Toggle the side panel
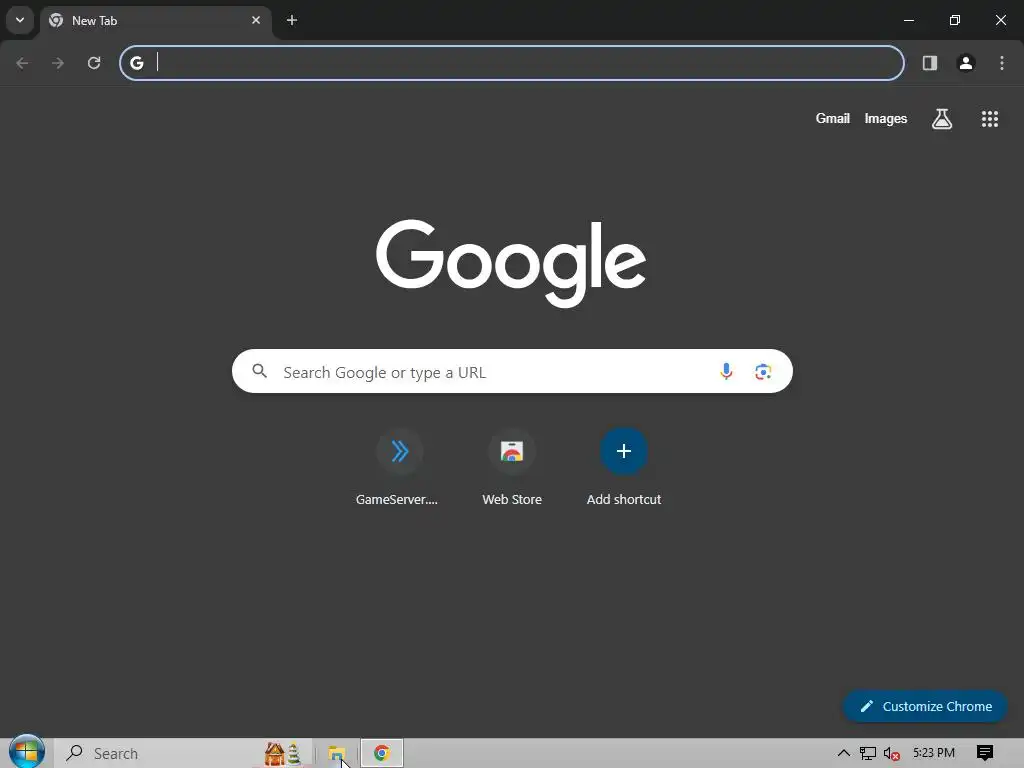1024x768 pixels. click(x=930, y=63)
